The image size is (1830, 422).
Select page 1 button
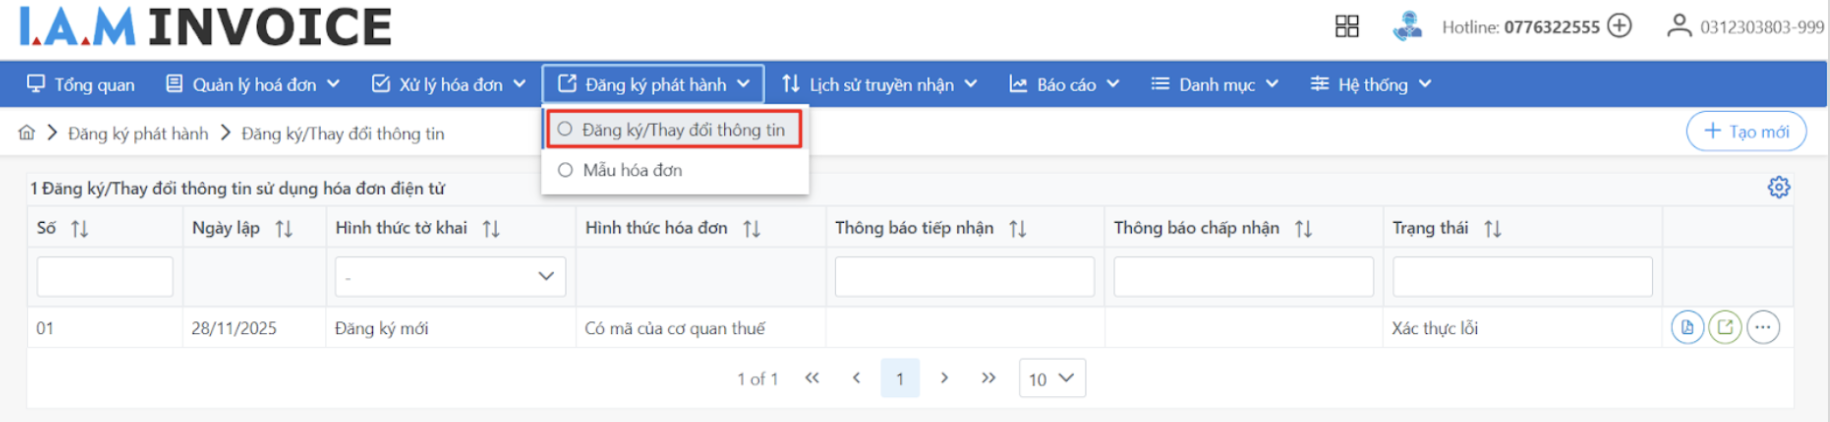pyautogui.click(x=900, y=378)
